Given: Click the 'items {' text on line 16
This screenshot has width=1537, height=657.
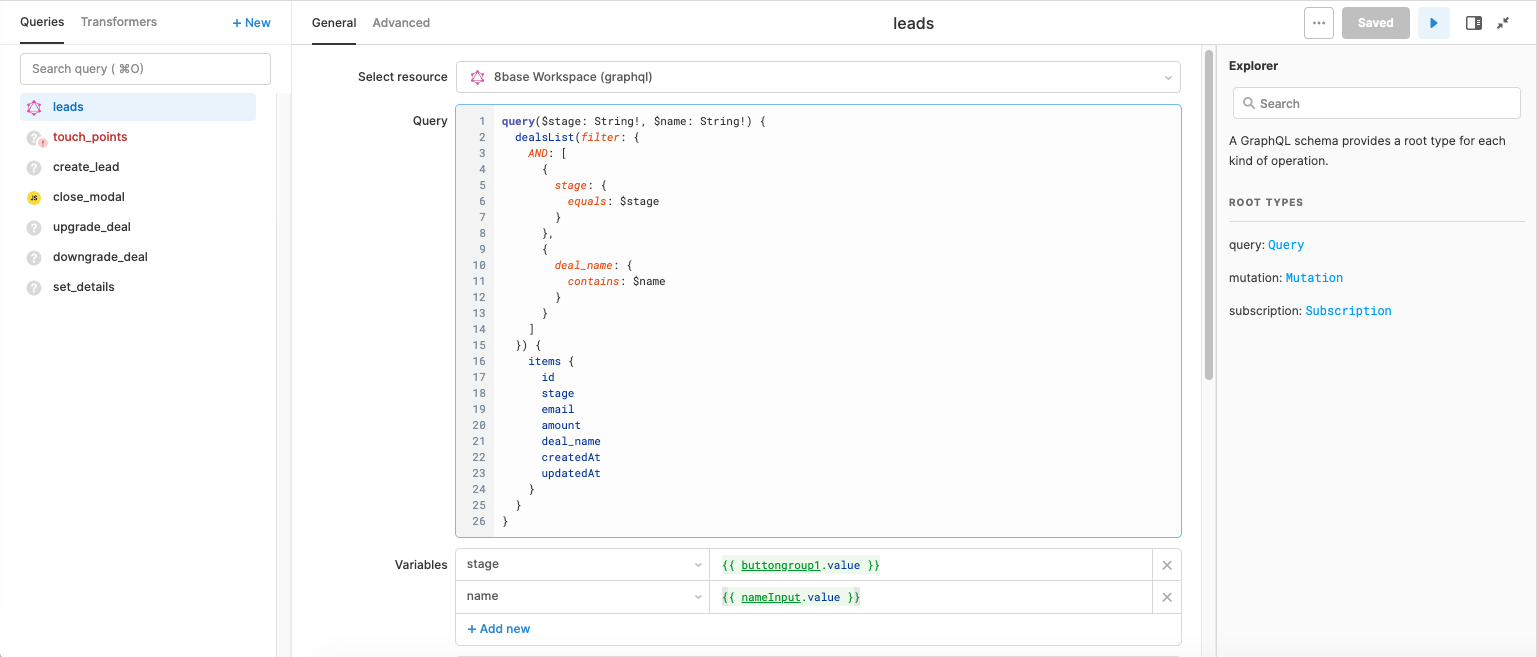Looking at the screenshot, I should pyautogui.click(x=551, y=361).
